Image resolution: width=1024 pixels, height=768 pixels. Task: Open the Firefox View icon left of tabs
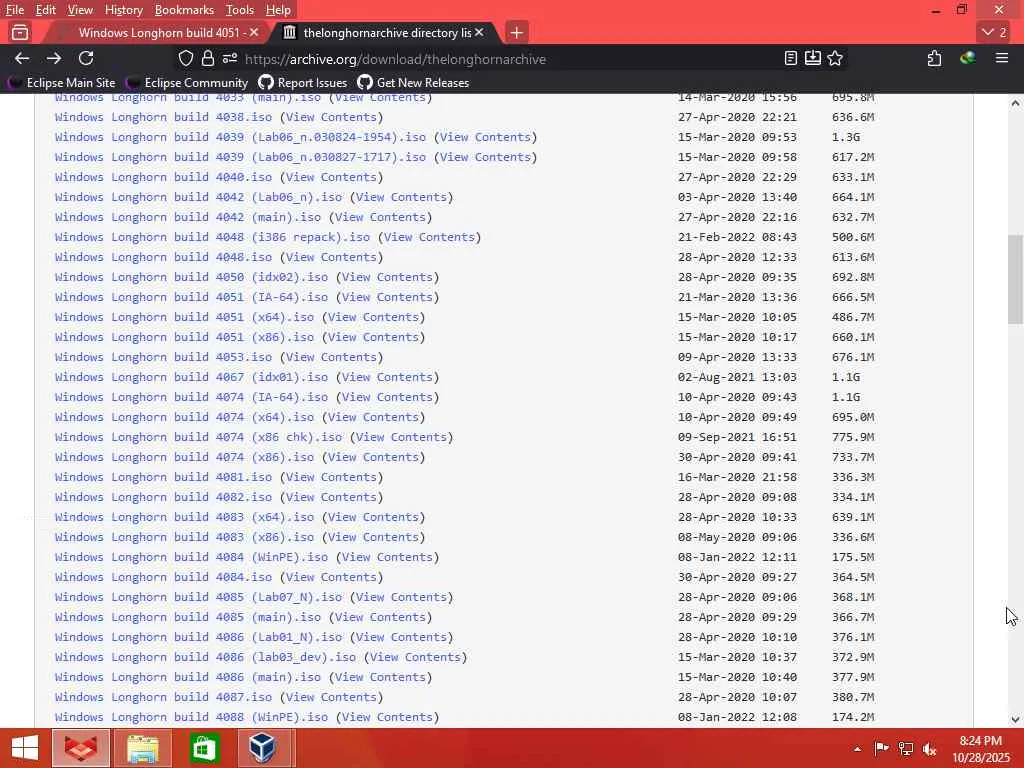point(20,32)
